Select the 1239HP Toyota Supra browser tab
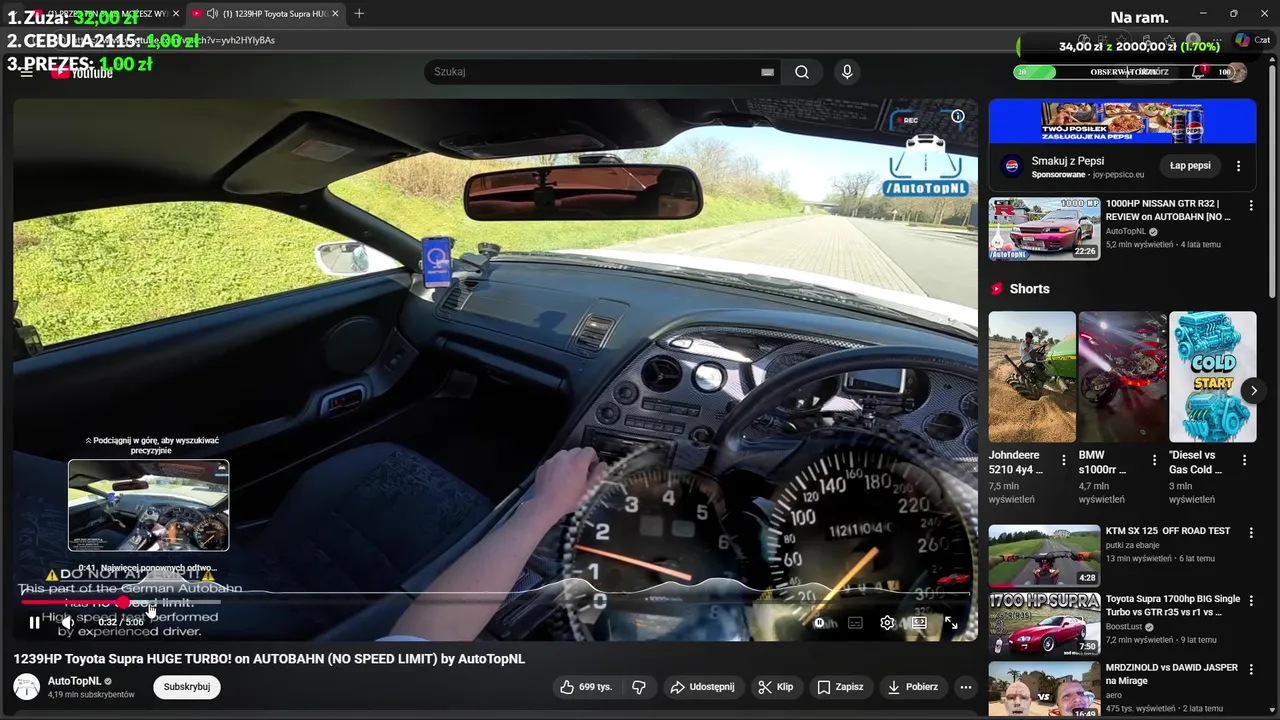 (265, 13)
